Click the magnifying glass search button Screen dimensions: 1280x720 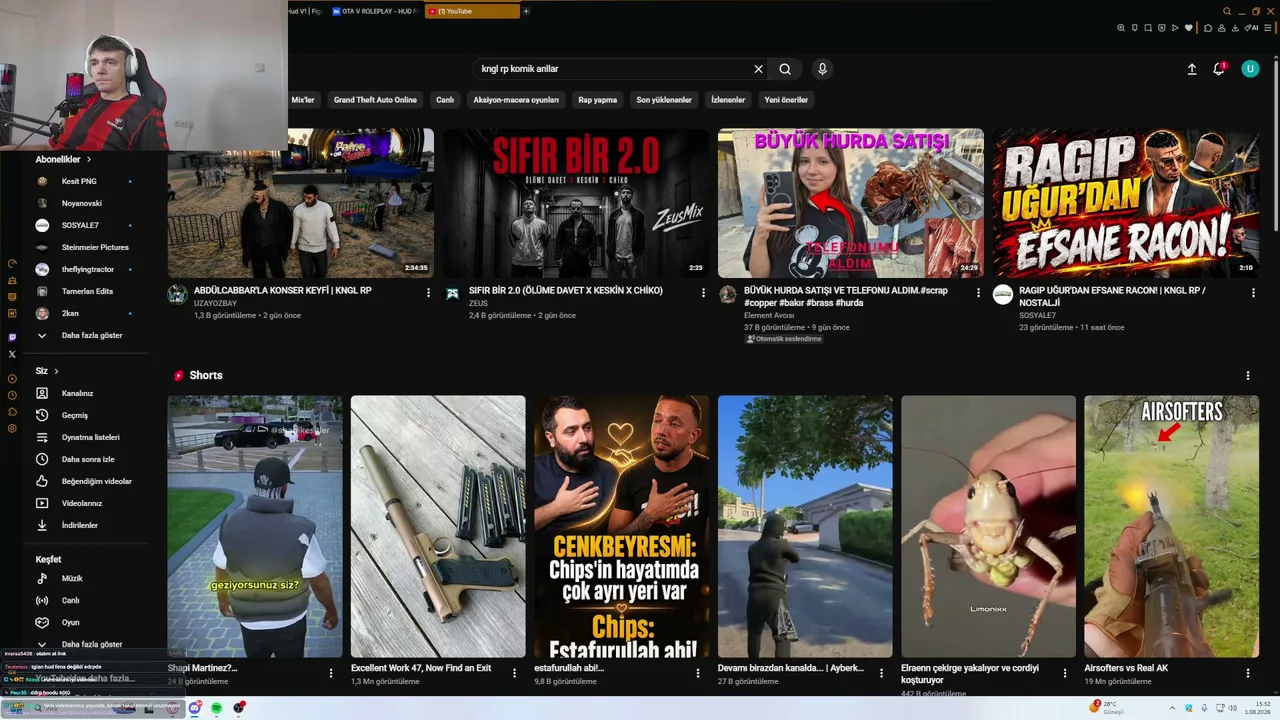[x=785, y=69]
